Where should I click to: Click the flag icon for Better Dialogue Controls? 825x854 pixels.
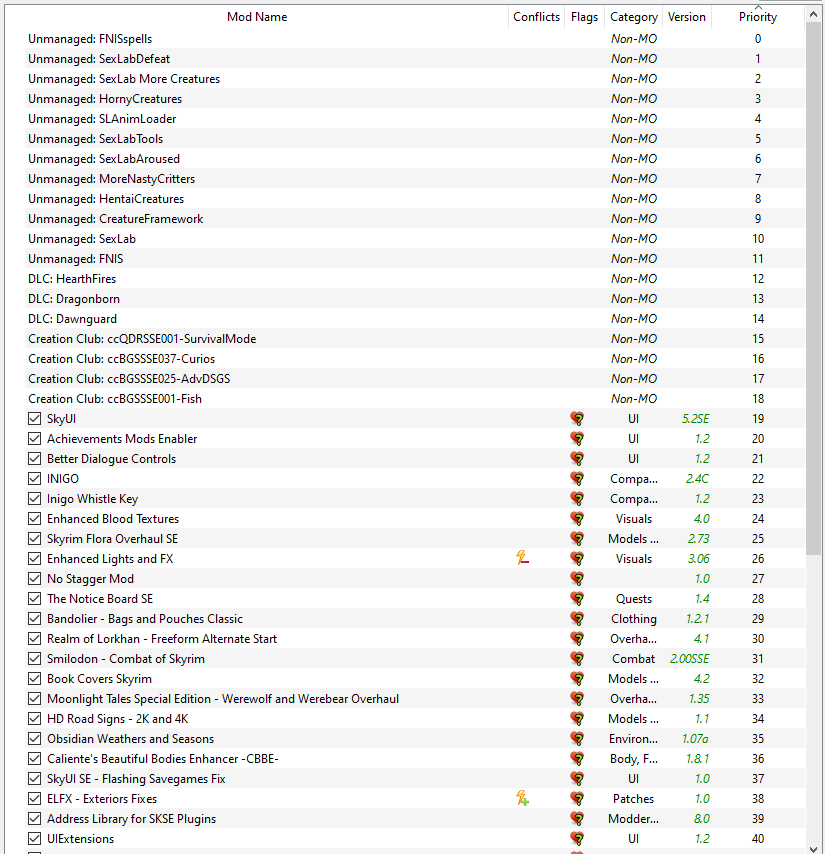(577, 459)
